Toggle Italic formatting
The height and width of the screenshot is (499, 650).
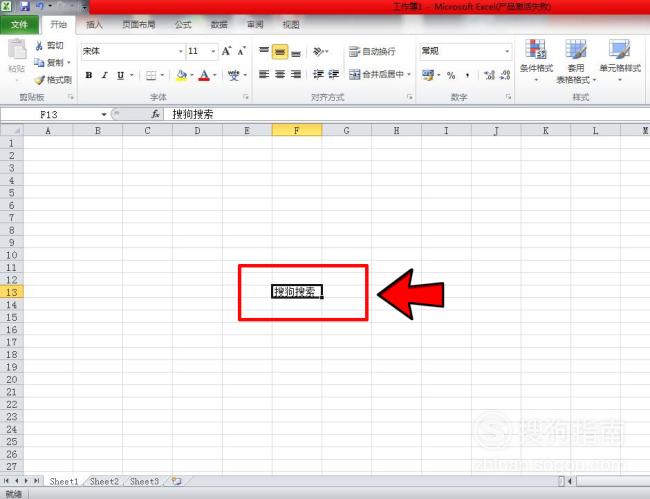104,75
